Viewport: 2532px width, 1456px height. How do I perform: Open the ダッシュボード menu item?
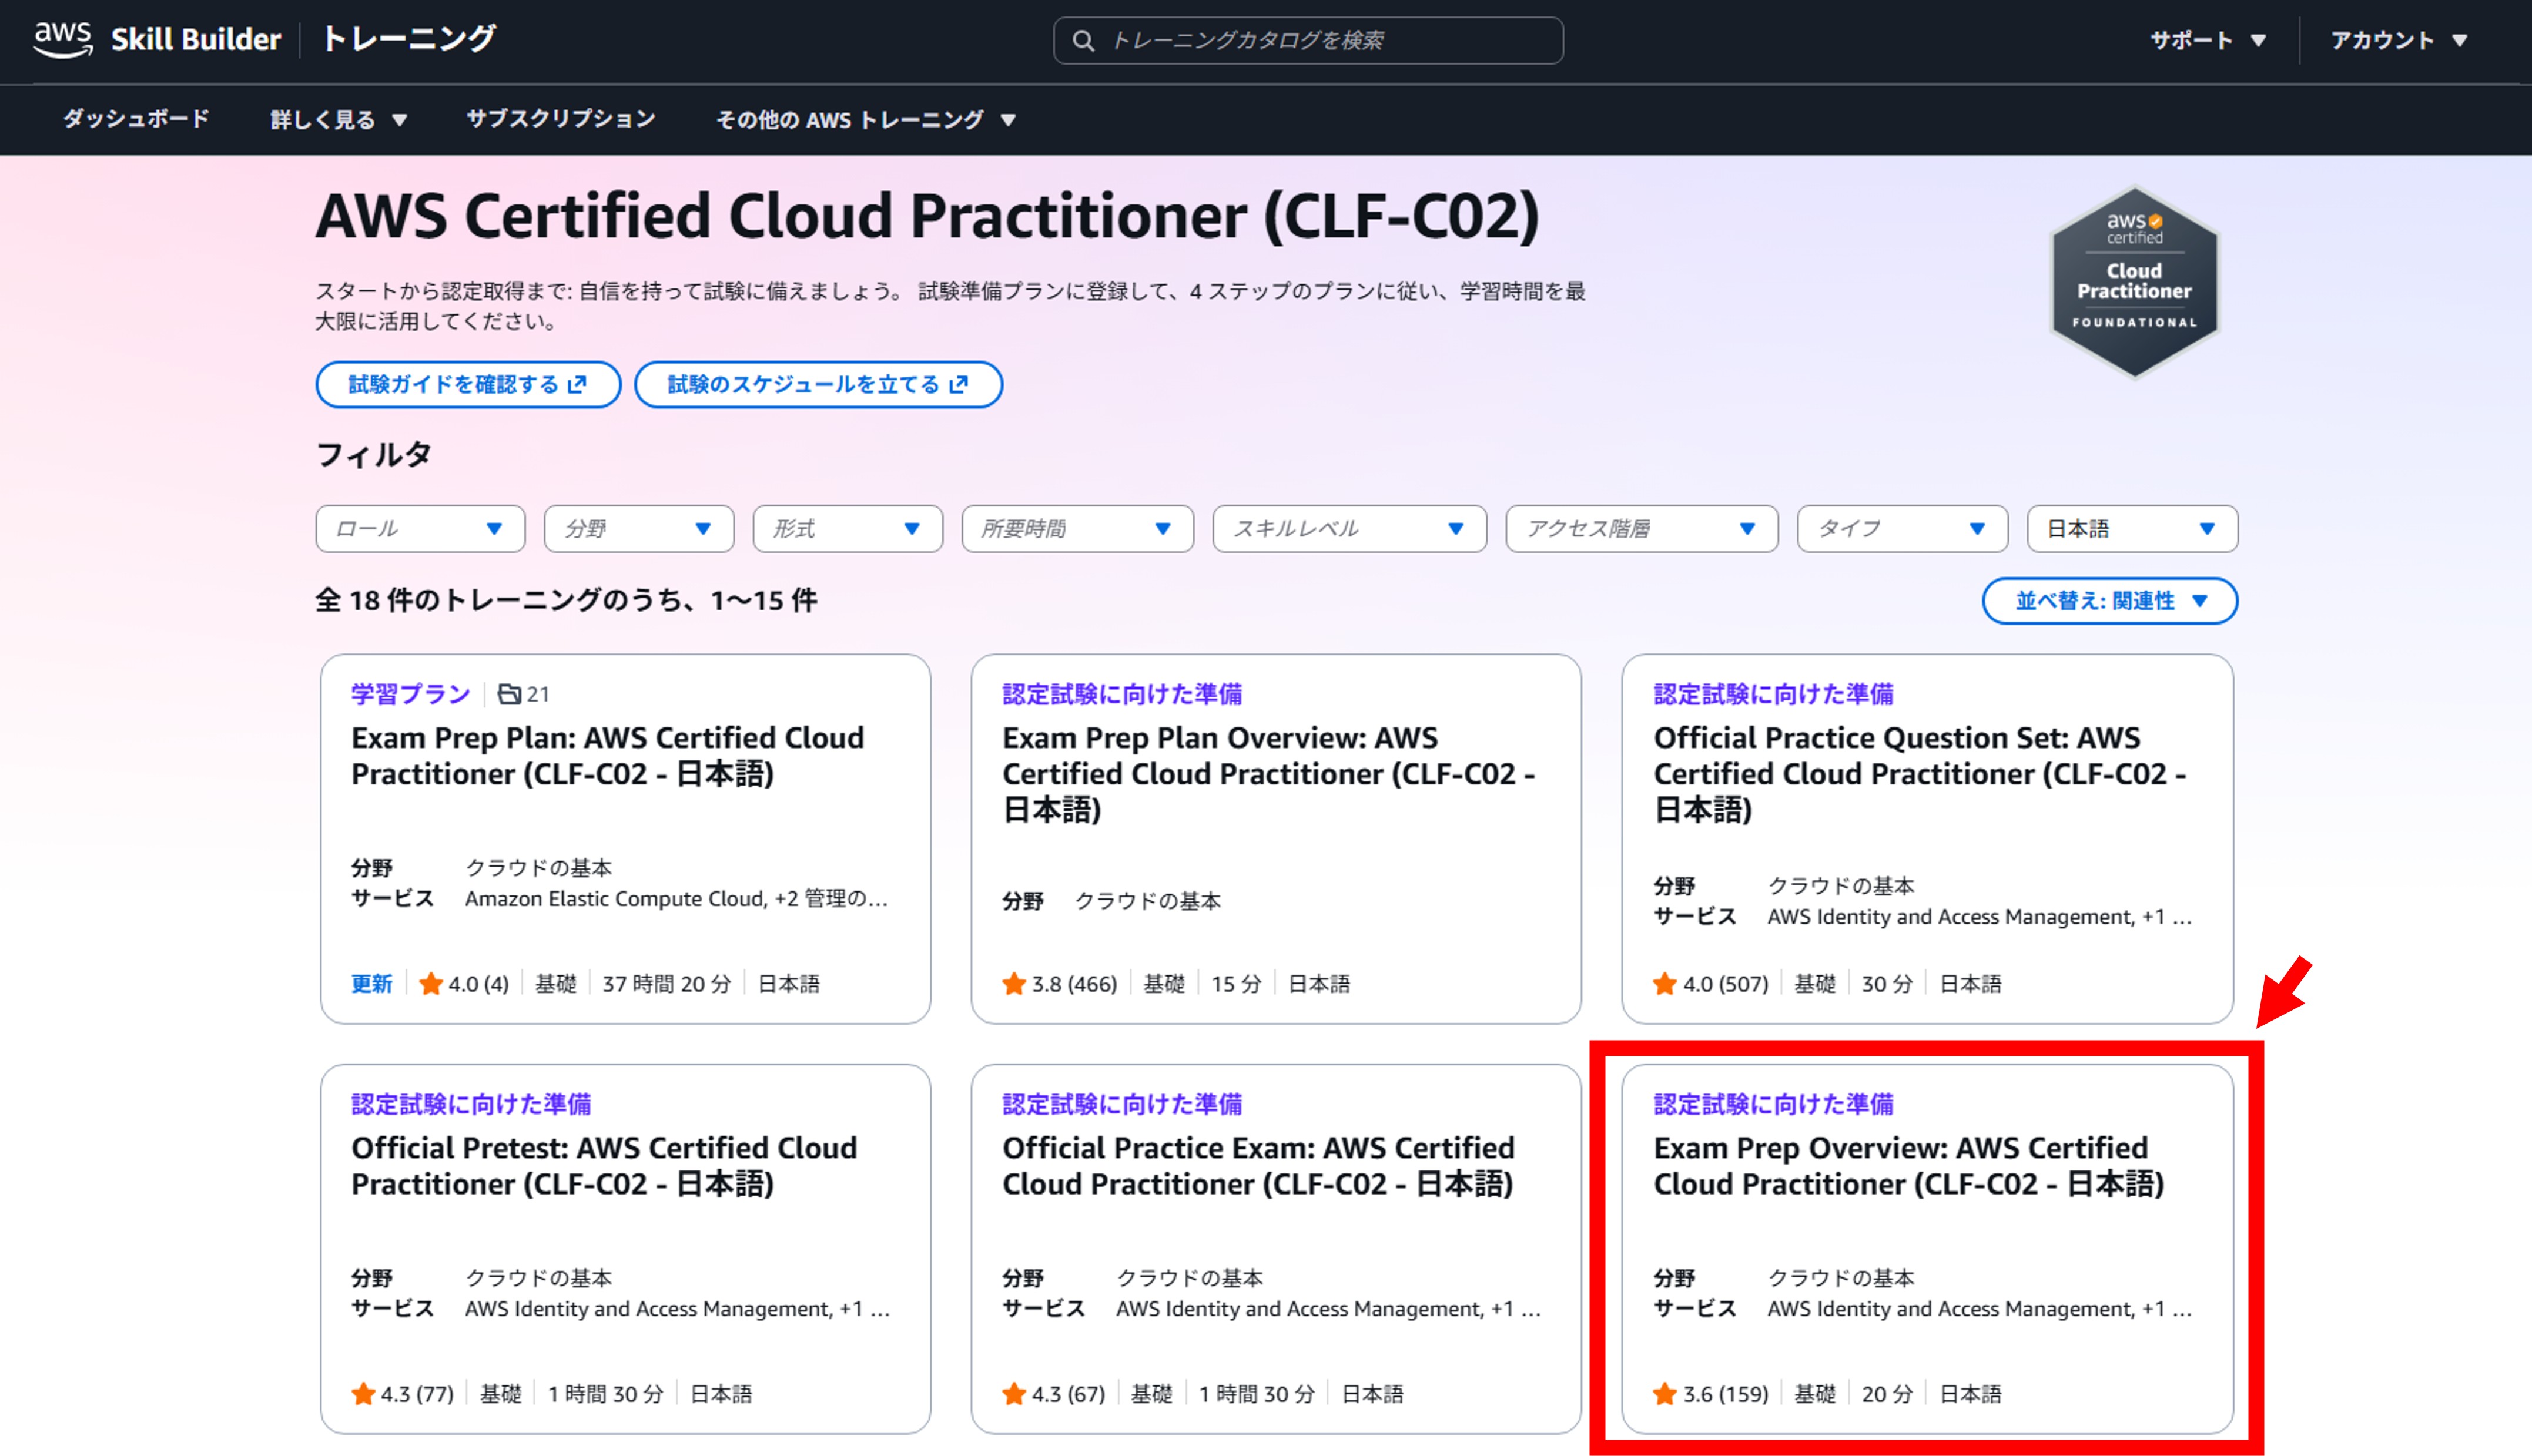coord(136,119)
